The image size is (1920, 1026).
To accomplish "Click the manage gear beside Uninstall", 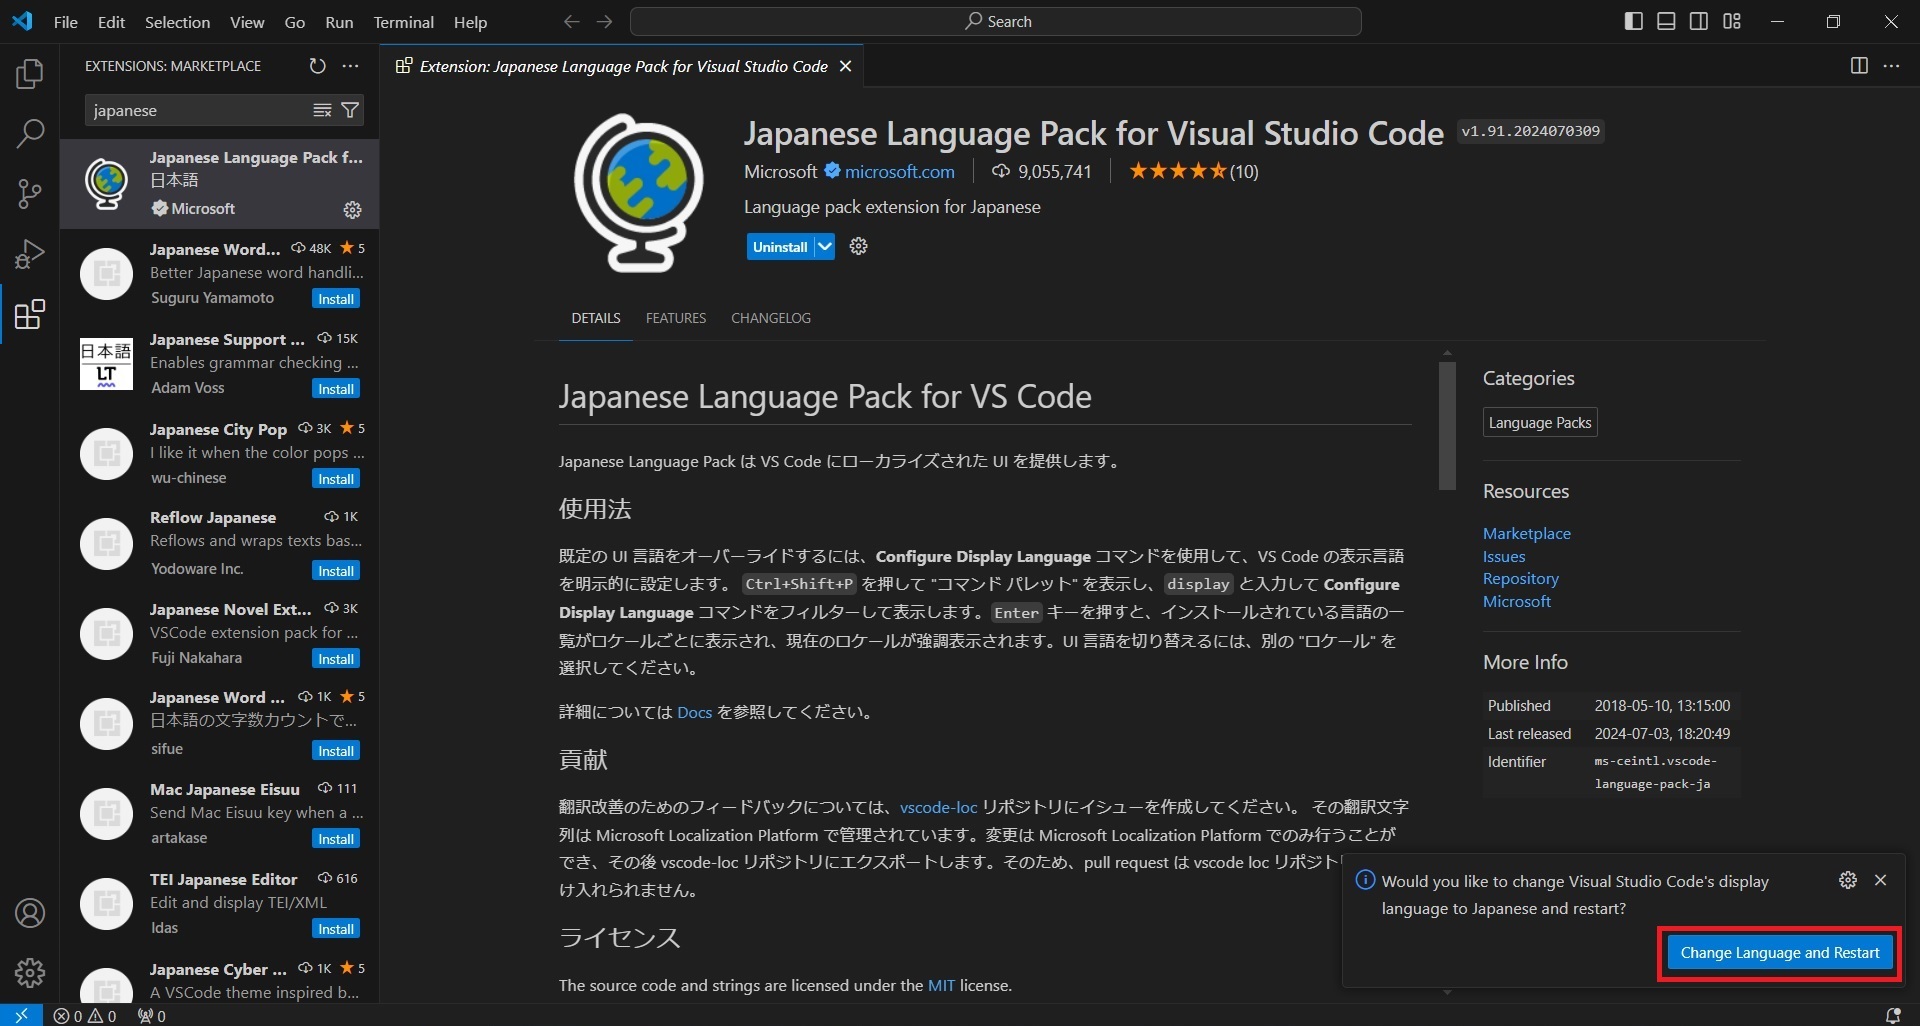I will (x=858, y=246).
